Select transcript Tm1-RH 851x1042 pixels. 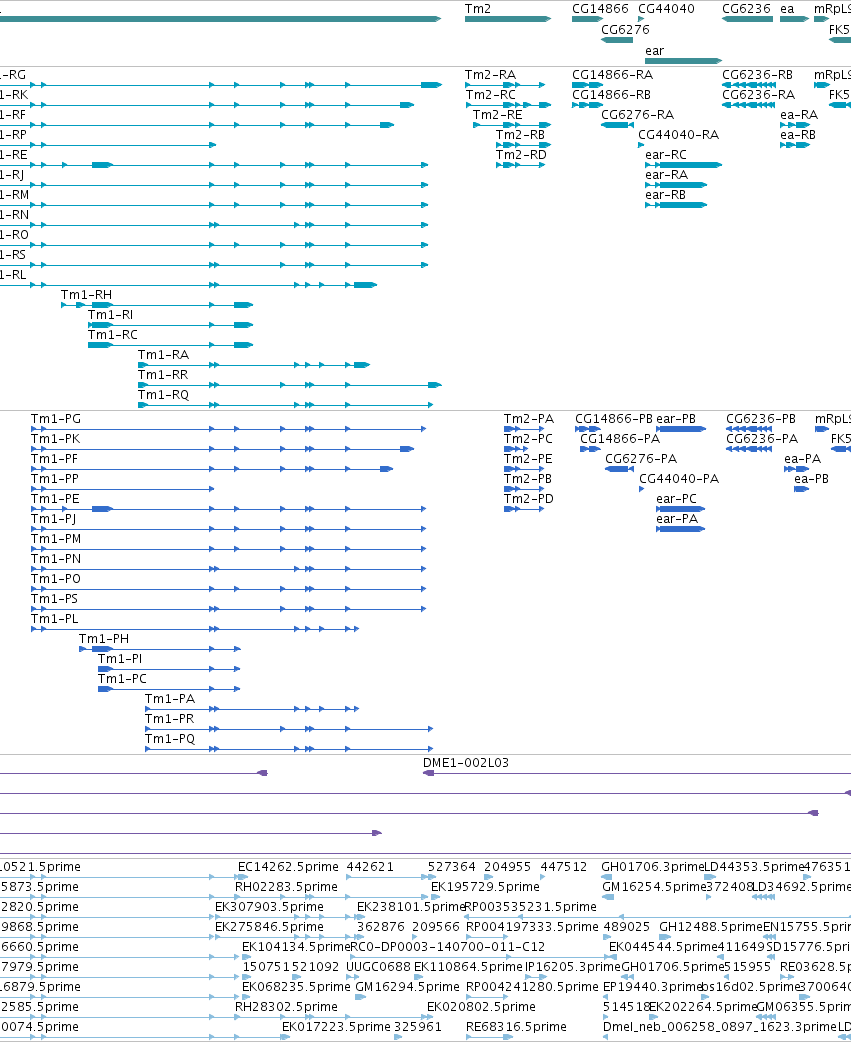(x=157, y=305)
